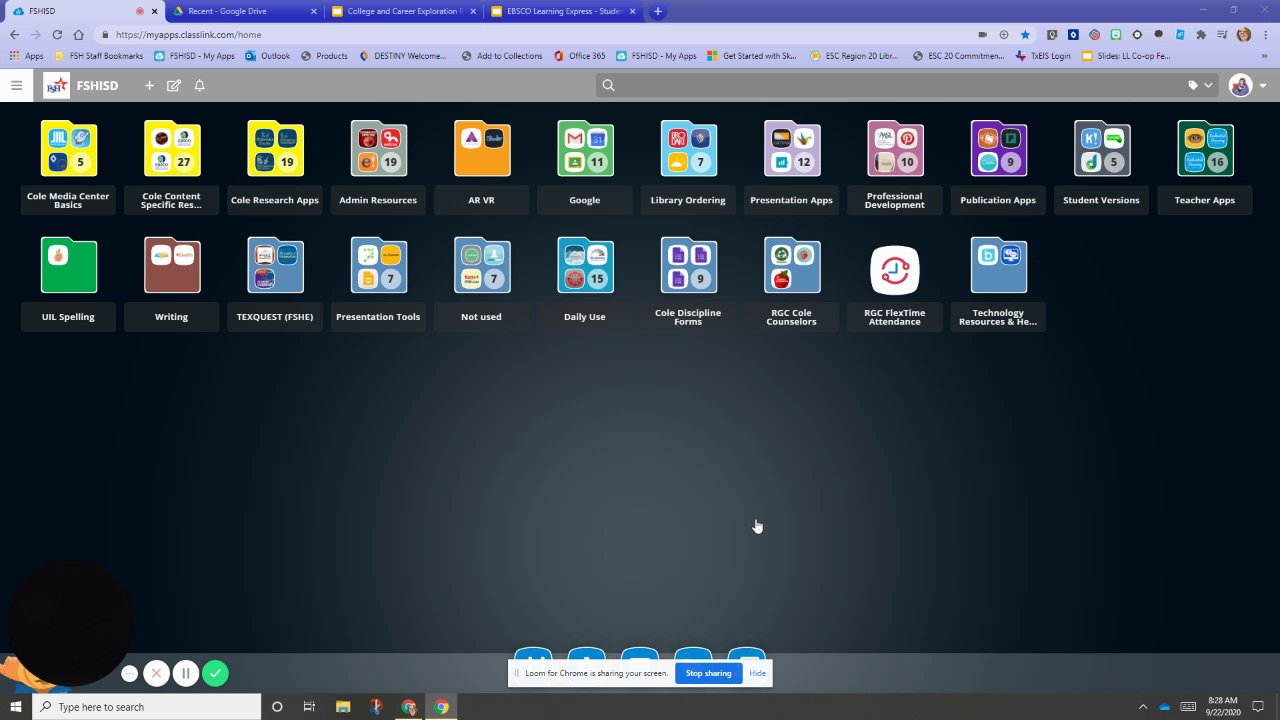Pause the Loom recording
The width and height of the screenshot is (1280, 720).
click(185, 673)
